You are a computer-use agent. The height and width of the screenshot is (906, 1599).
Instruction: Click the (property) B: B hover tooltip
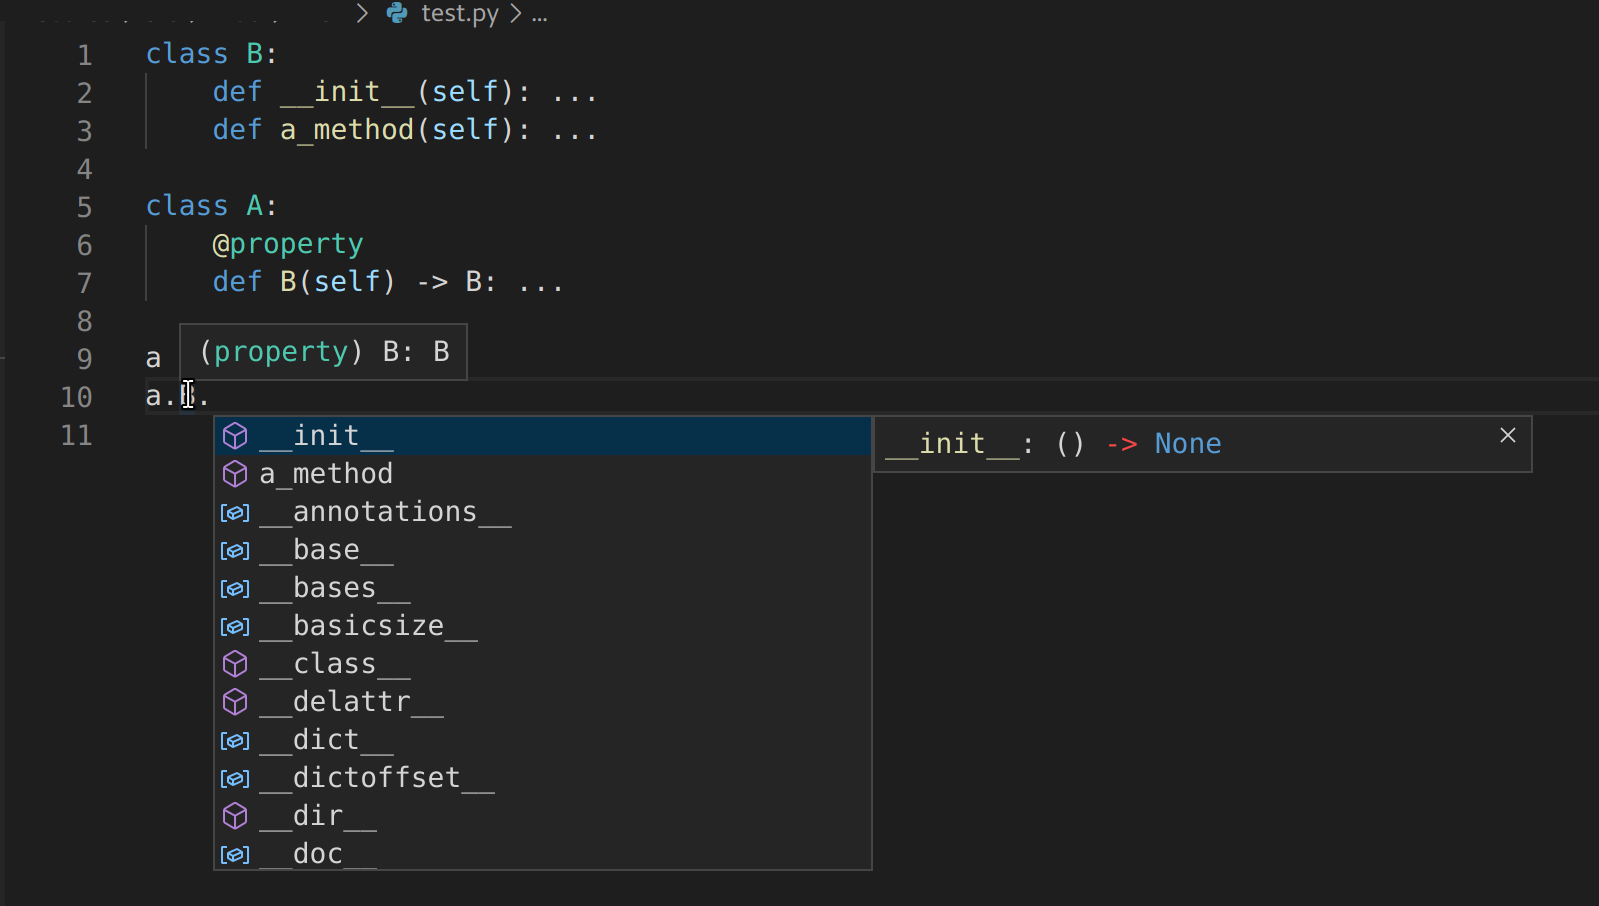(322, 351)
